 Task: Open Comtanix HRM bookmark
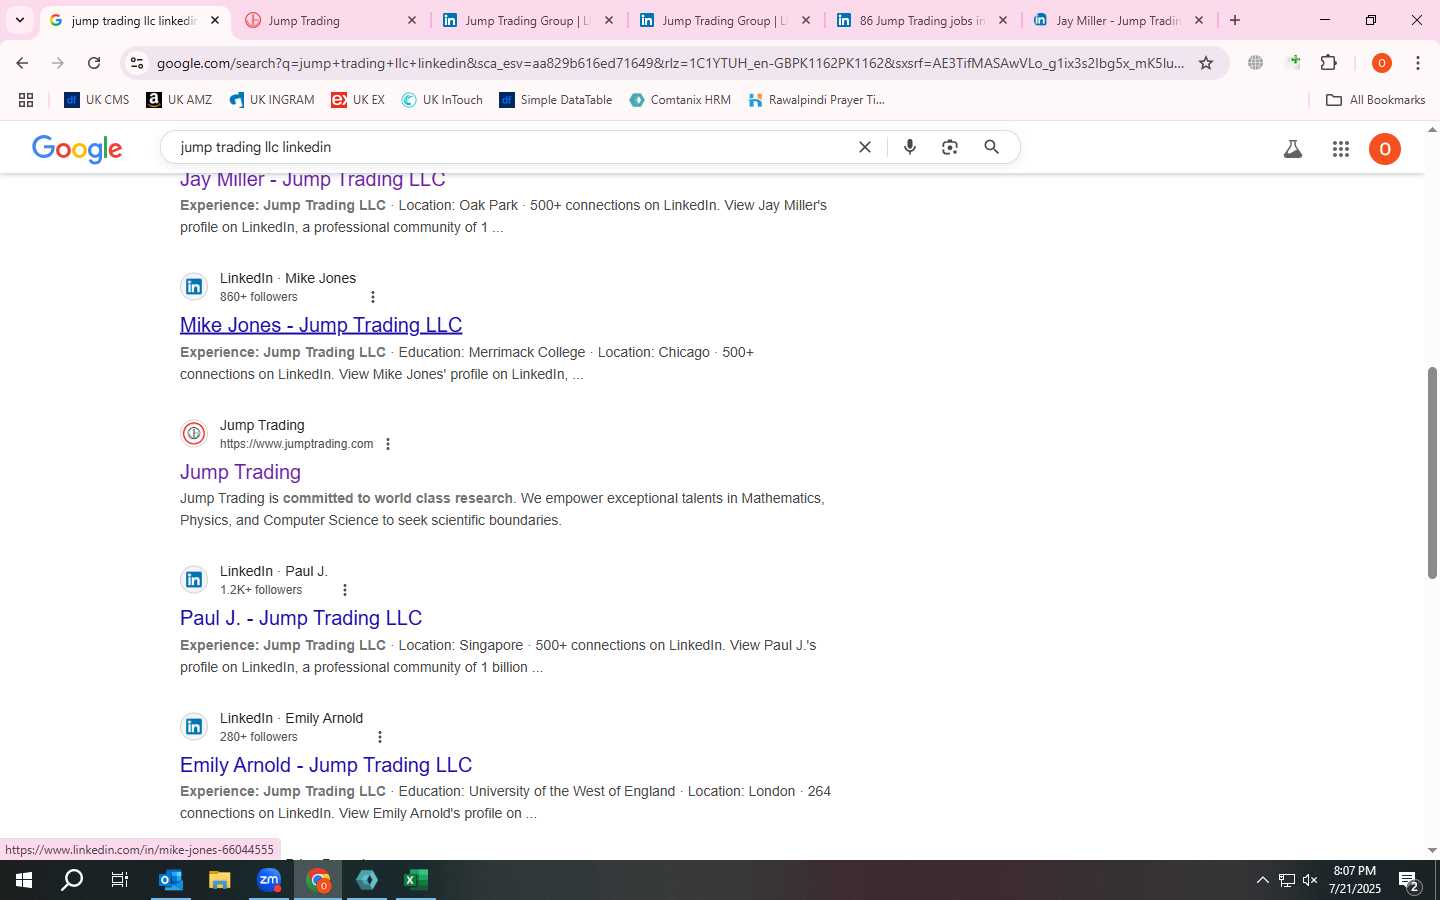click(x=680, y=100)
